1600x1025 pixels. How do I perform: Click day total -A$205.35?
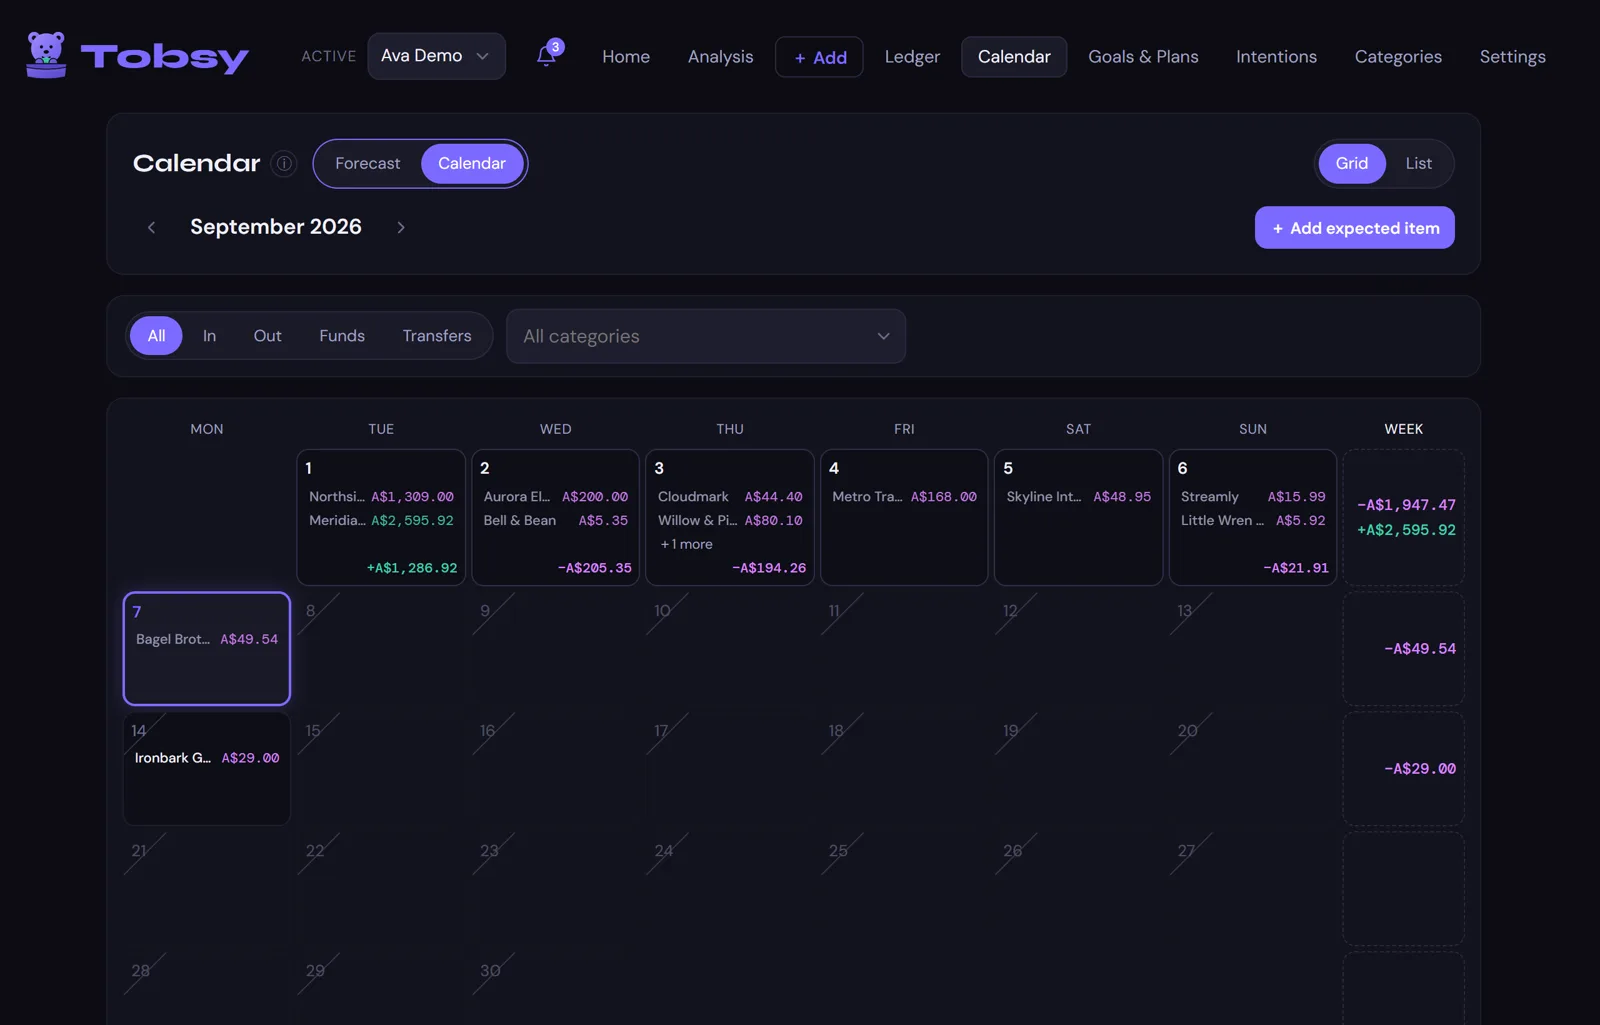coord(594,569)
